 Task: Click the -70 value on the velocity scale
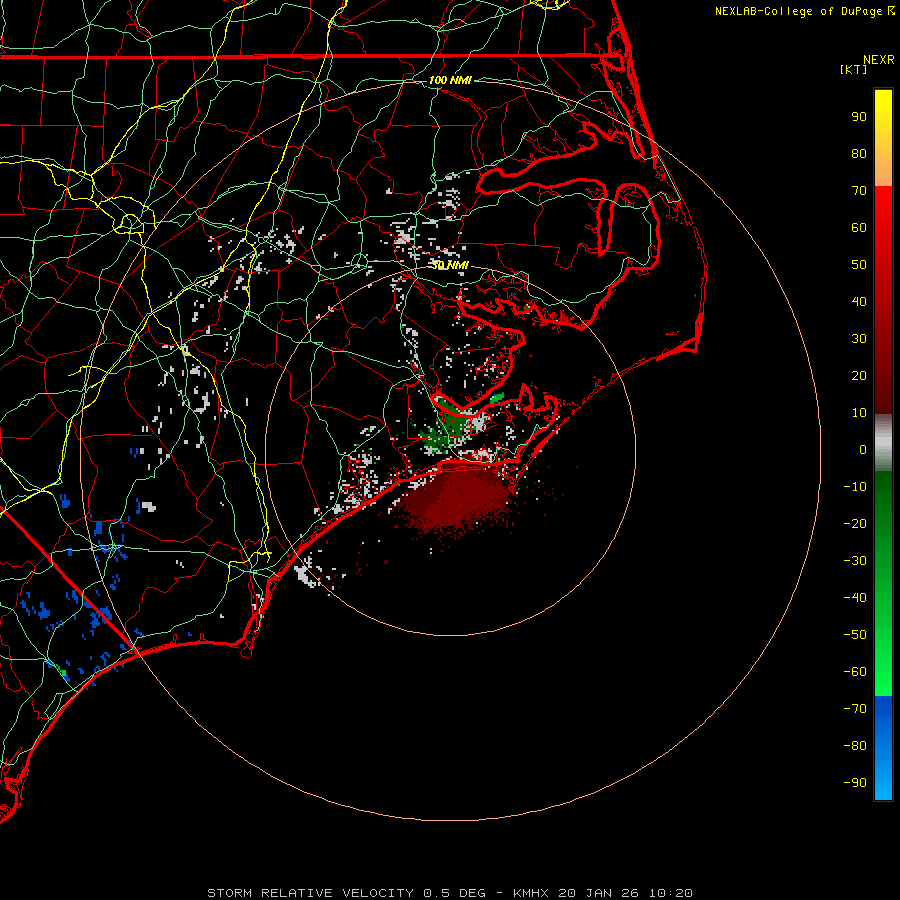(855, 709)
